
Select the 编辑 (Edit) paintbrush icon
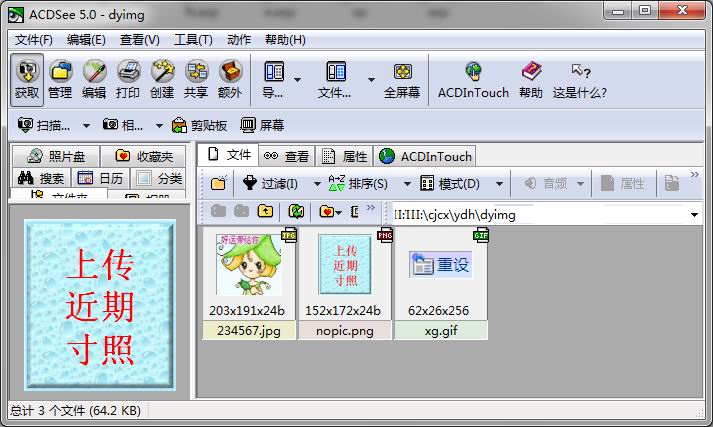[x=94, y=80]
